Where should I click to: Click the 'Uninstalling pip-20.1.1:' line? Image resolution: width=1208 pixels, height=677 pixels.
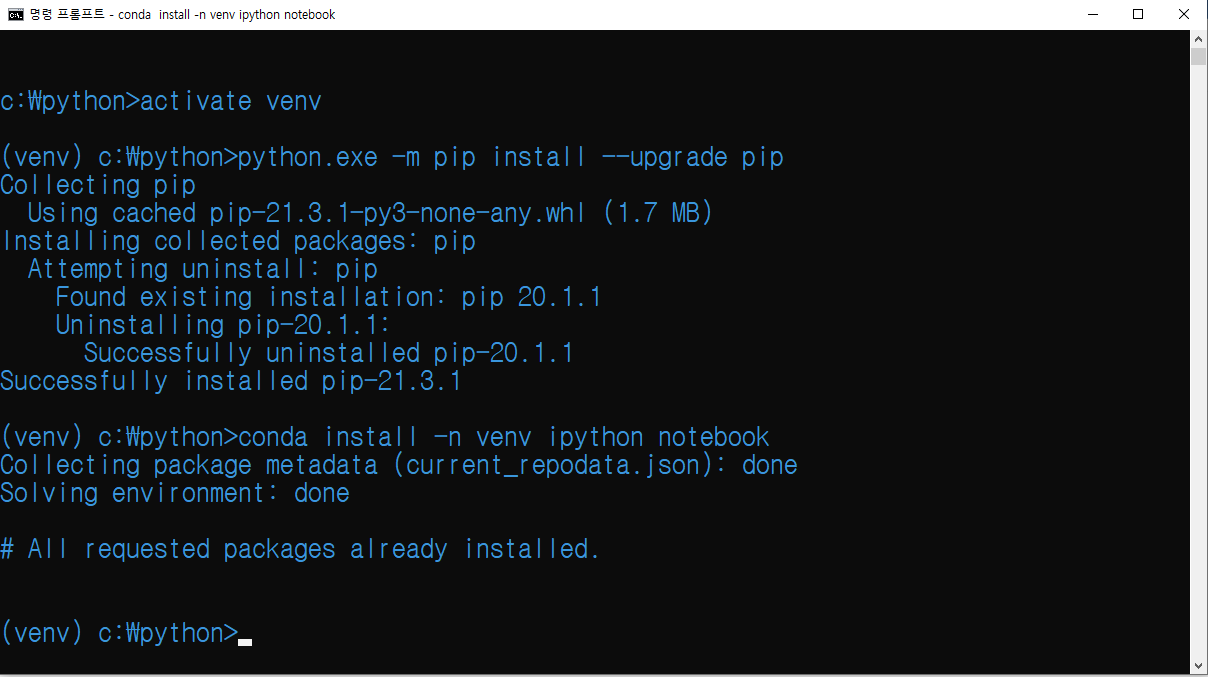pos(223,325)
